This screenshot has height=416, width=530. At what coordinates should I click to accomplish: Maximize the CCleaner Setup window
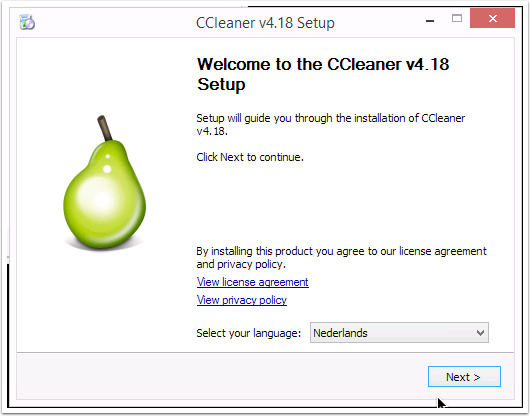457,19
